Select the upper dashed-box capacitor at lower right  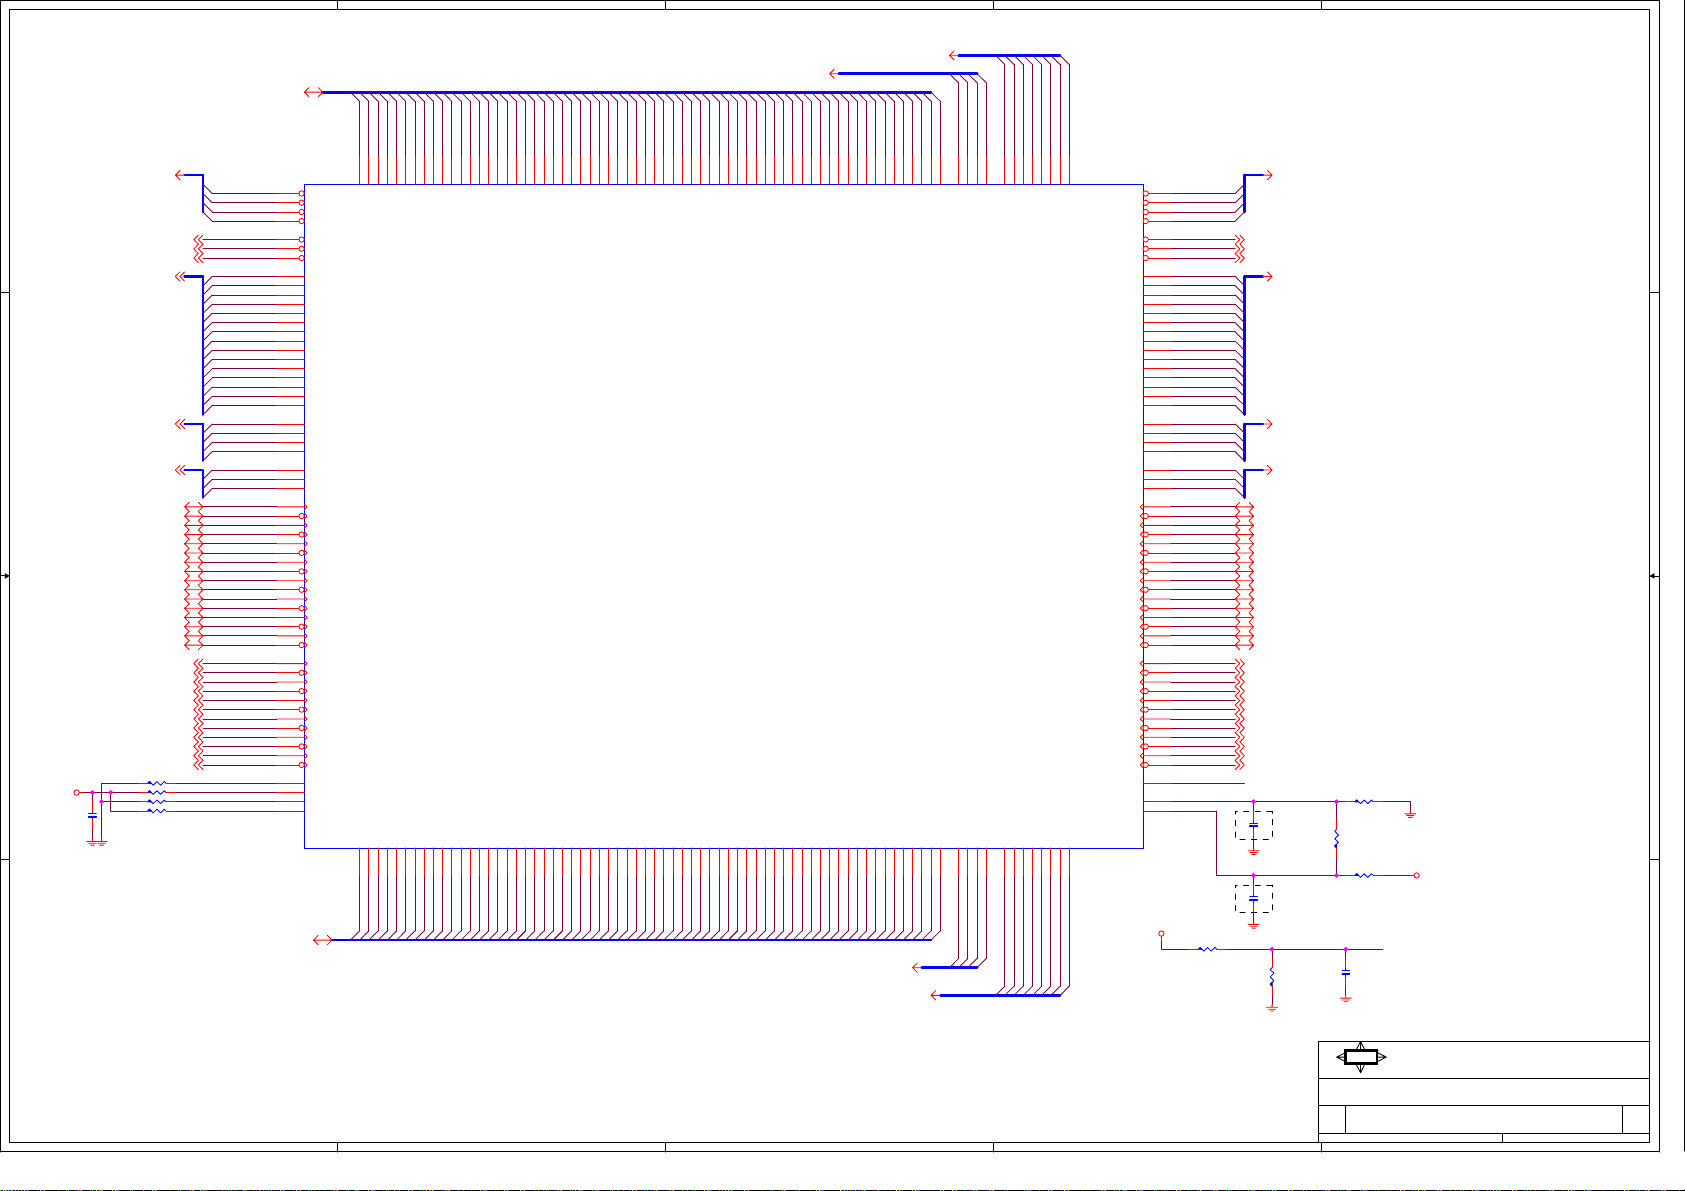click(1253, 826)
